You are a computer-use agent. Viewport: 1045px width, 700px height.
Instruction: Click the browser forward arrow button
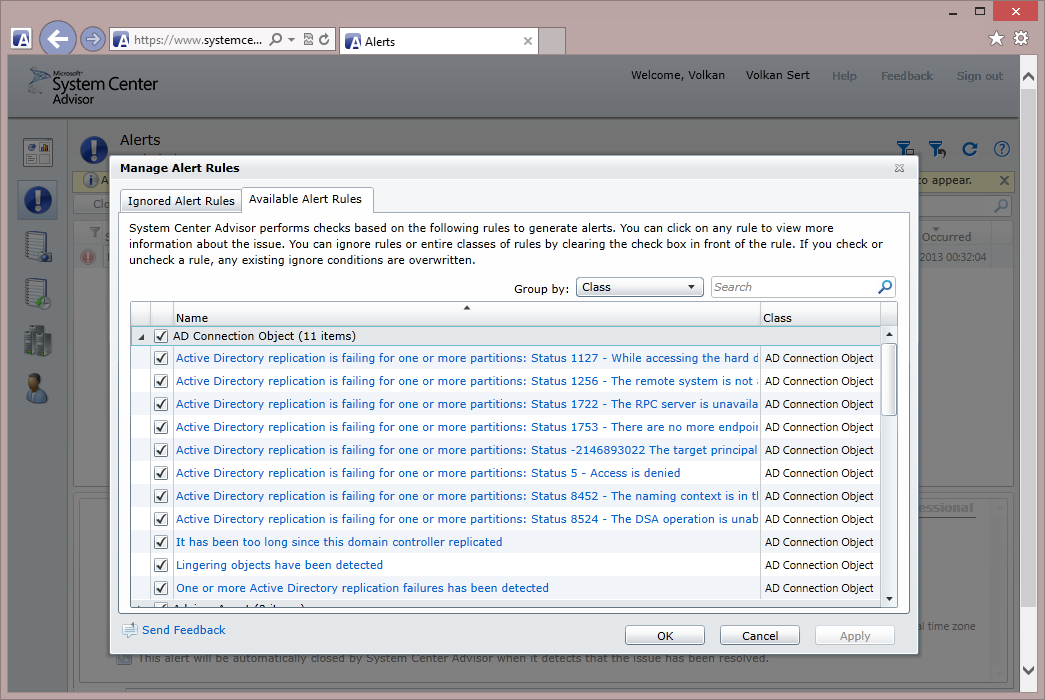pyautogui.click(x=93, y=39)
